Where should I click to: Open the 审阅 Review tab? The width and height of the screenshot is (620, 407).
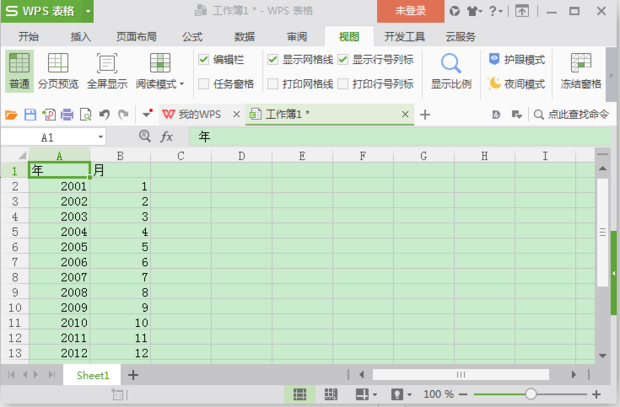(297, 37)
